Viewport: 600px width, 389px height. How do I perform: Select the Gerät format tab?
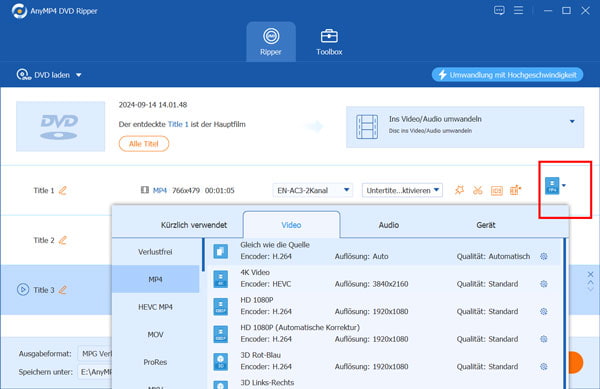tap(486, 225)
